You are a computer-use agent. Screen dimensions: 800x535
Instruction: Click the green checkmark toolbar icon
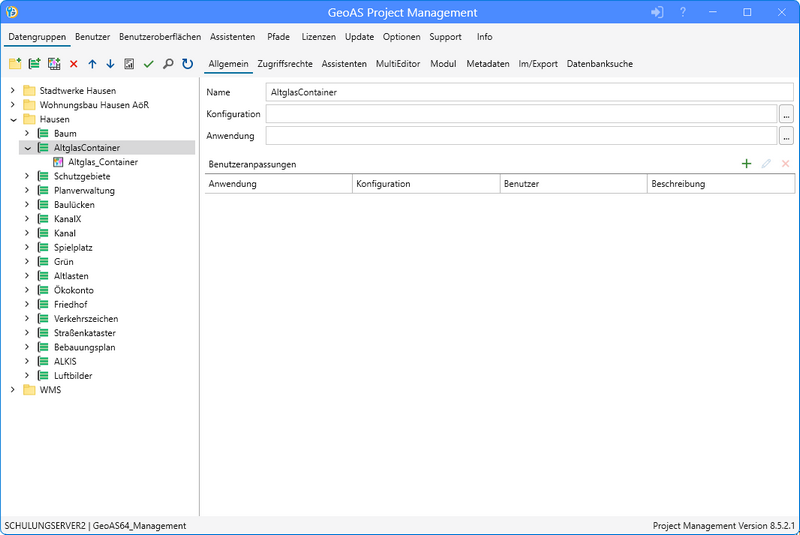[148, 64]
